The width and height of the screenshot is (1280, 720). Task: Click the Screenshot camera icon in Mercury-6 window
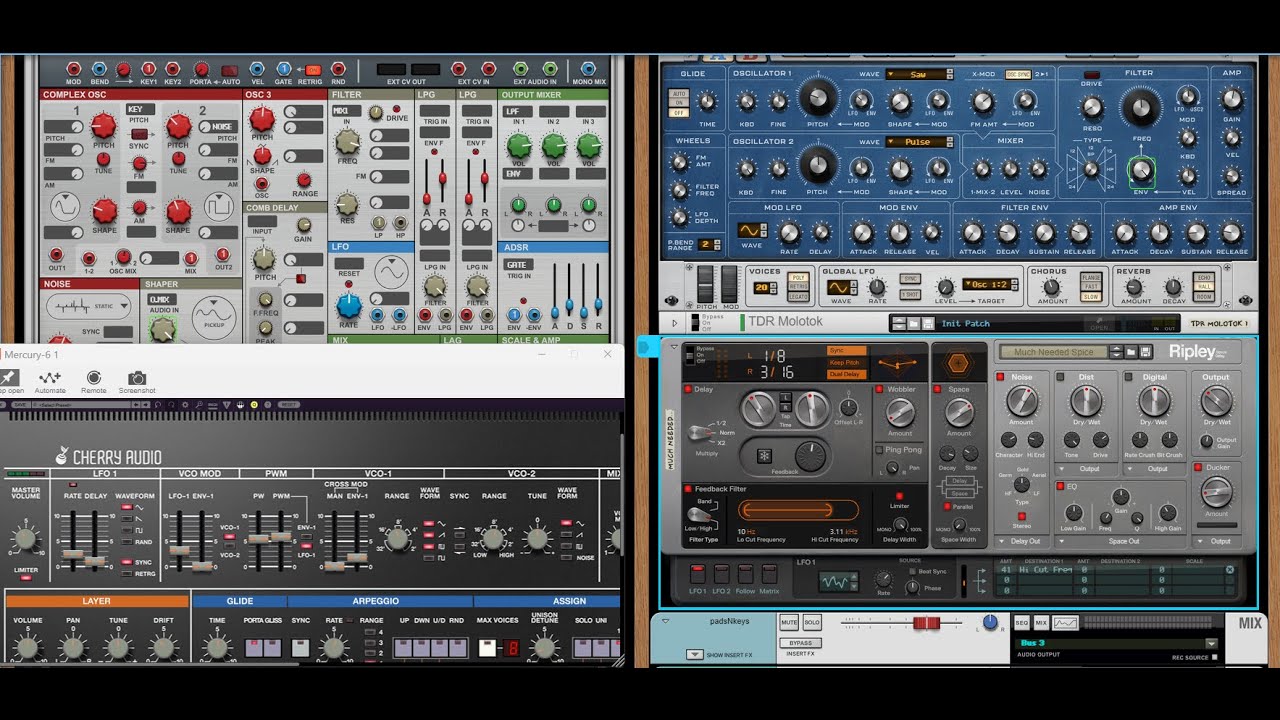pyautogui.click(x=137, y=378)
